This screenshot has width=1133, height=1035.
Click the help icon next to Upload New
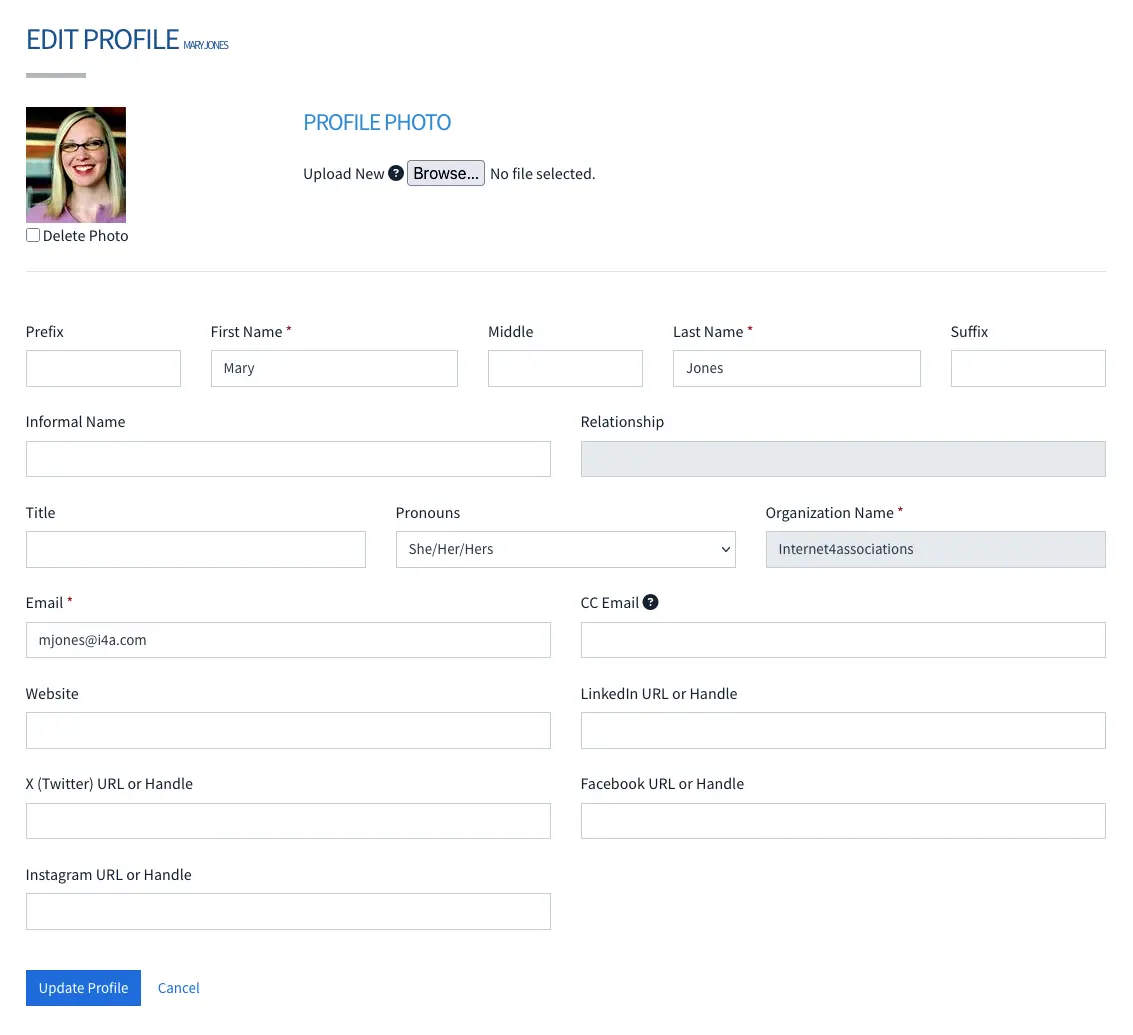tap(396, 173)
